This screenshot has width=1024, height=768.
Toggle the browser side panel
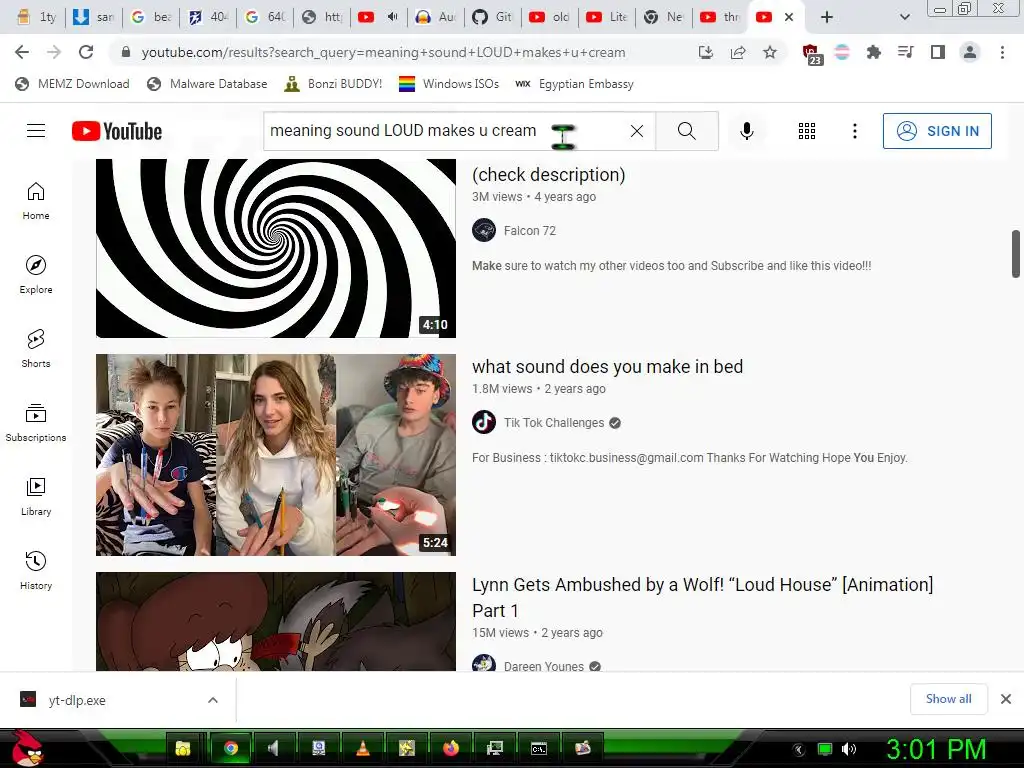coord(938,52)
